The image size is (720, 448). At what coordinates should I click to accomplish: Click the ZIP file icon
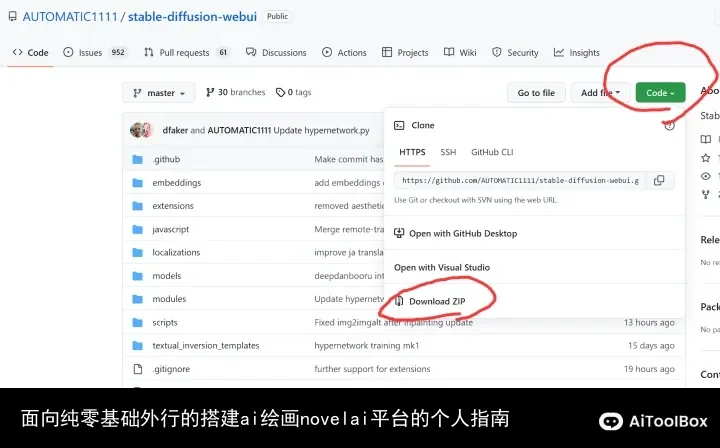click(399, 301)
